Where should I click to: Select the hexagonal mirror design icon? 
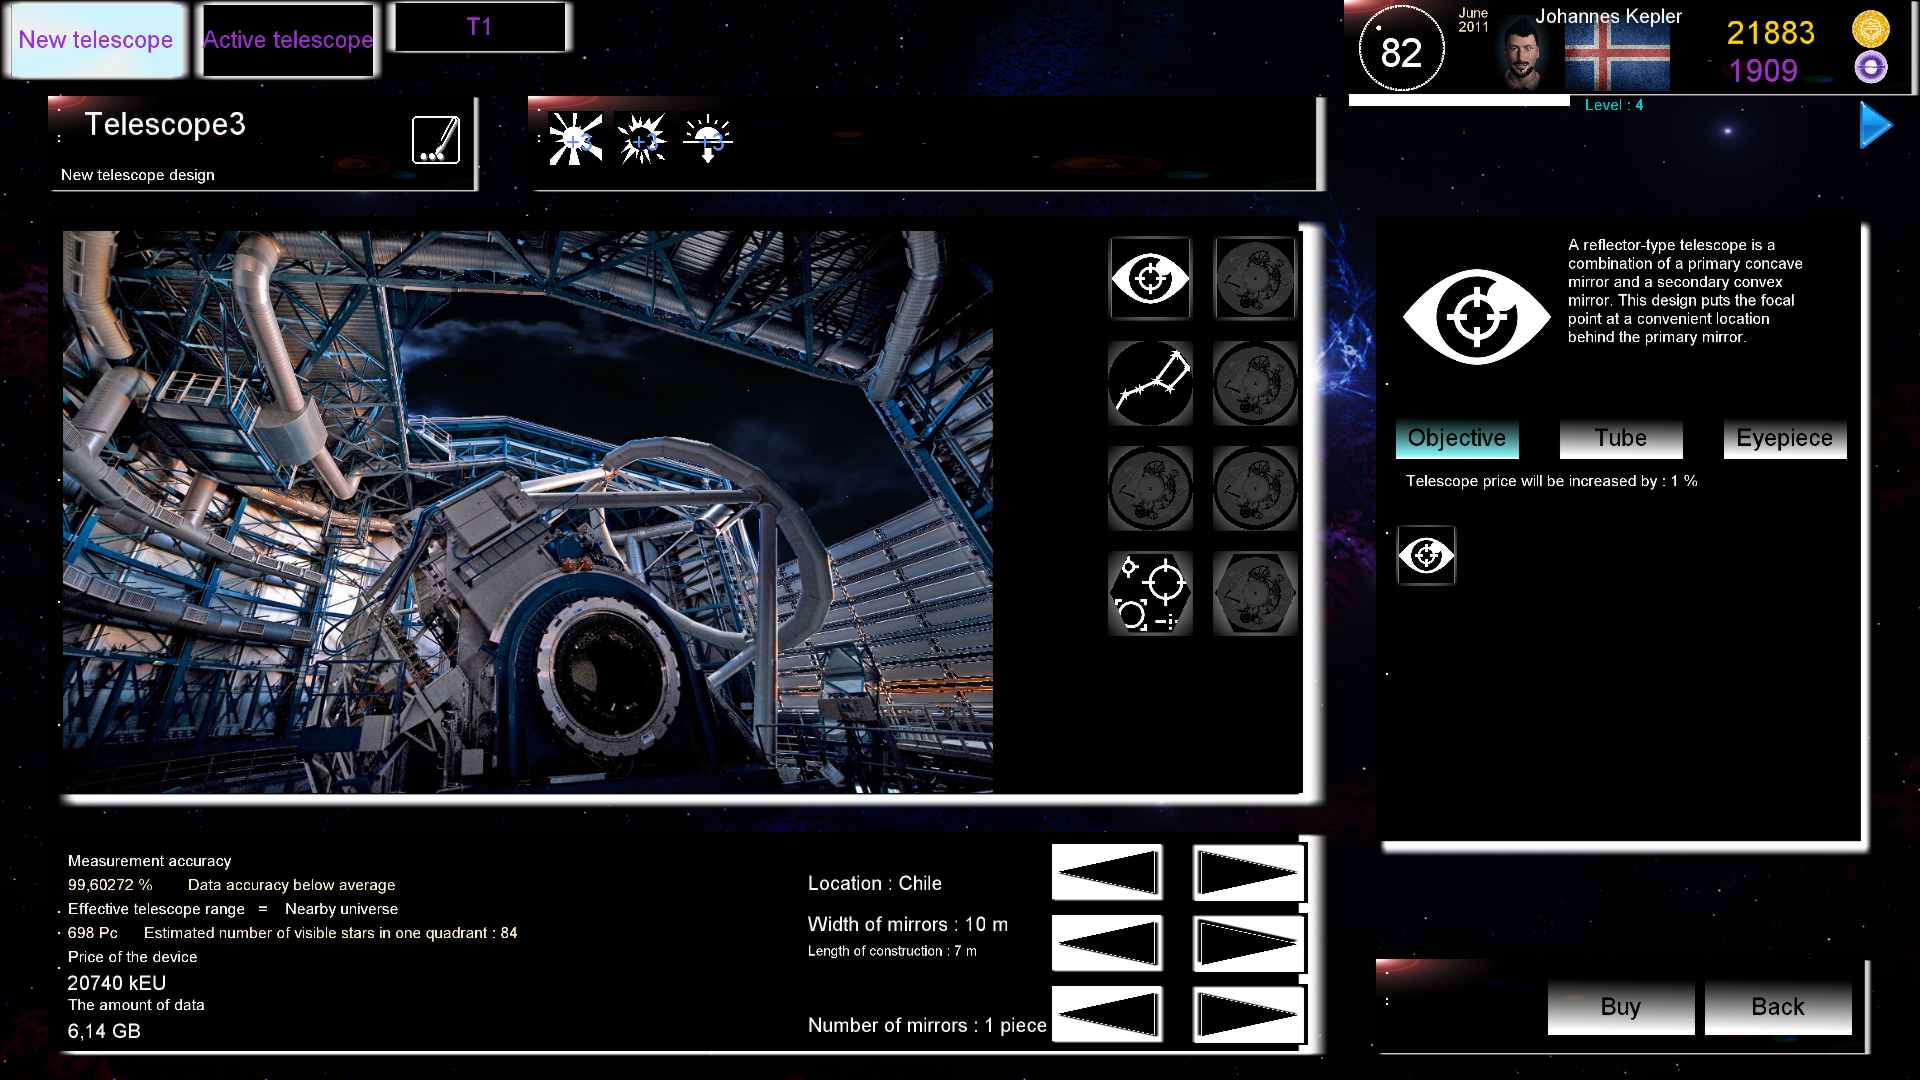(1150, 592)
